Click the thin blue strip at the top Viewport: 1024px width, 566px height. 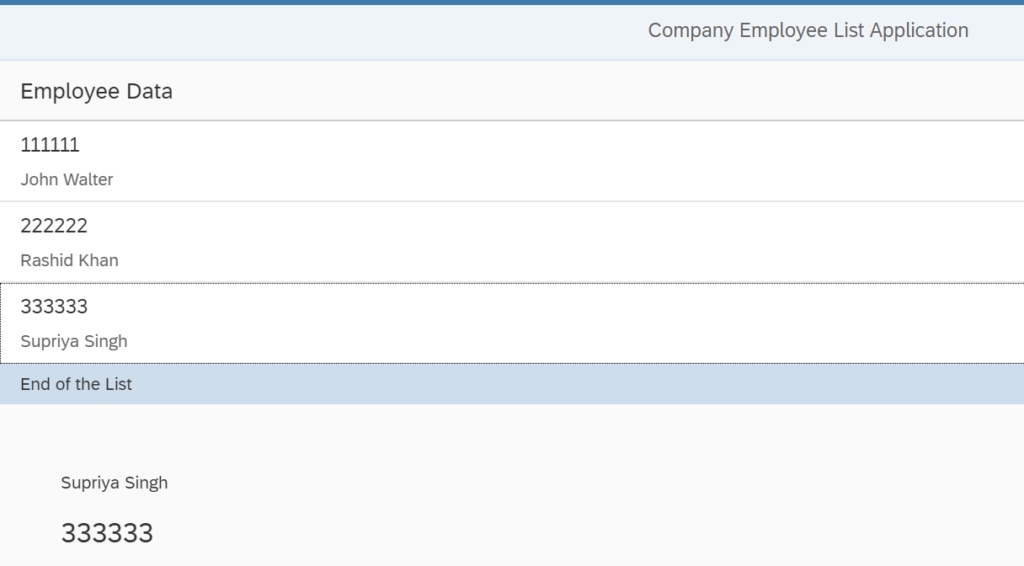point(512,2)
